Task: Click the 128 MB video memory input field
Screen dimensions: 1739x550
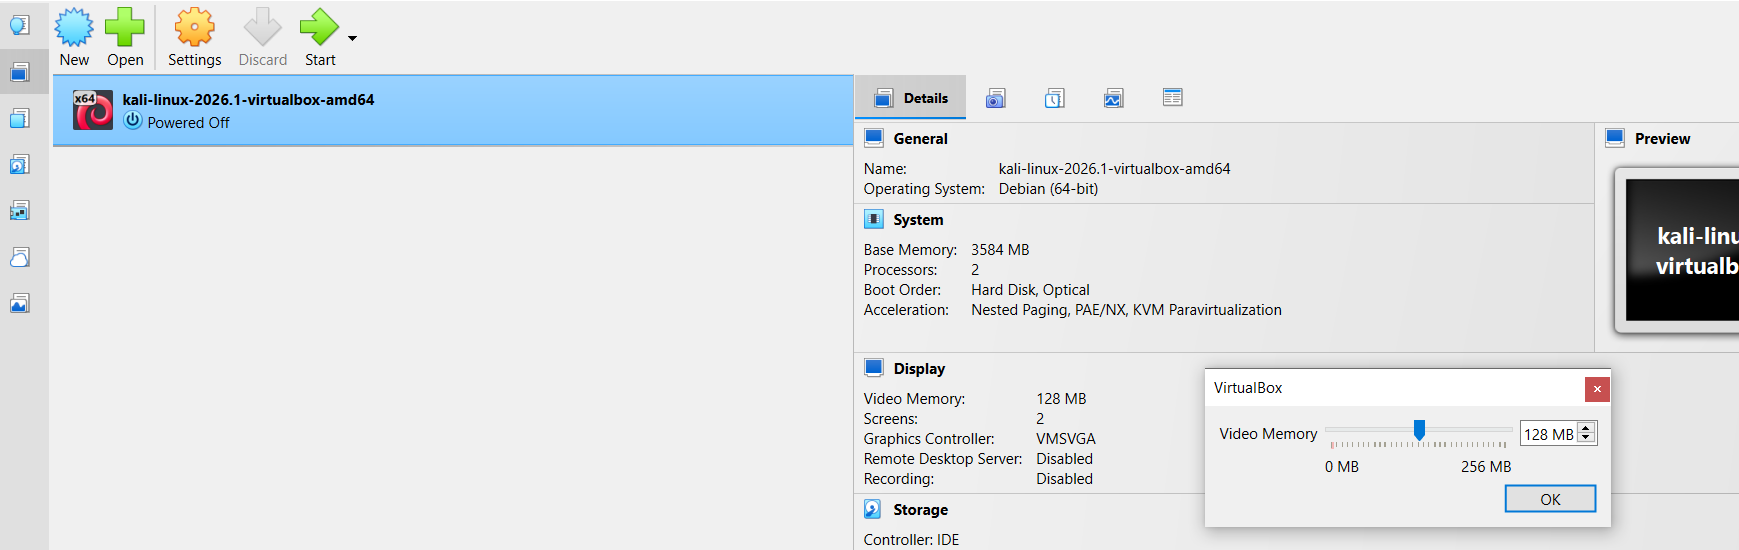Action: (x=1549, y=434)
